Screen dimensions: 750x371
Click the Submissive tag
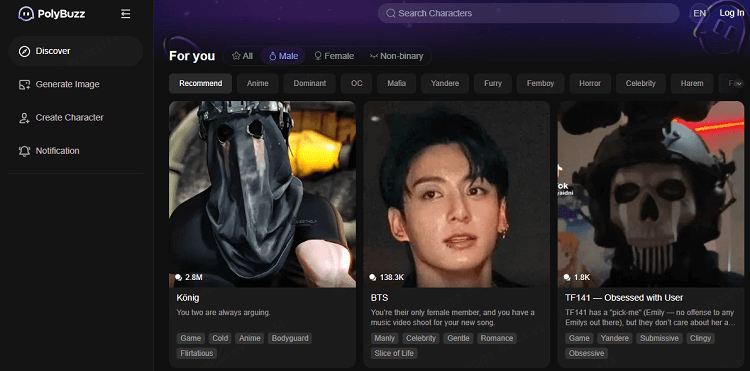point(659,338)
